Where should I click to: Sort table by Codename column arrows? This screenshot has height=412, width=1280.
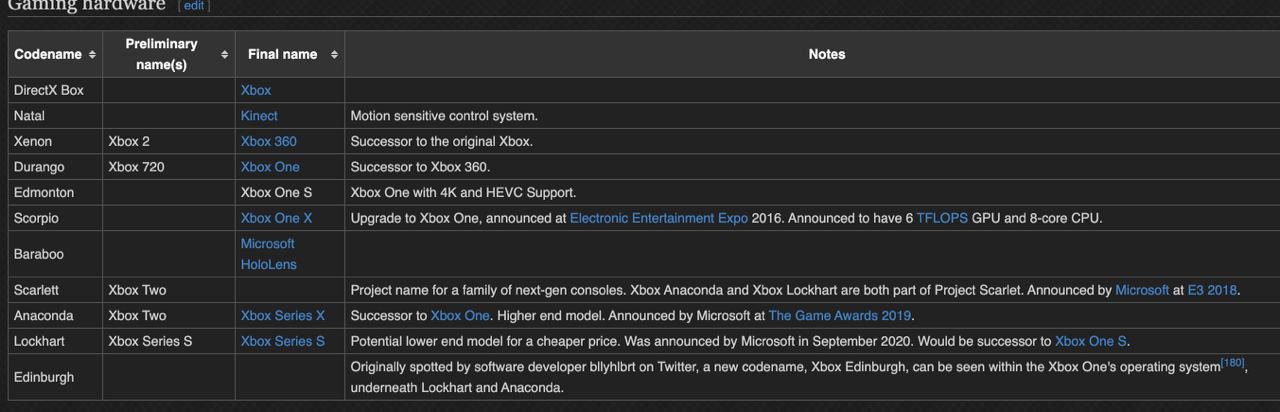click(93, 54)
